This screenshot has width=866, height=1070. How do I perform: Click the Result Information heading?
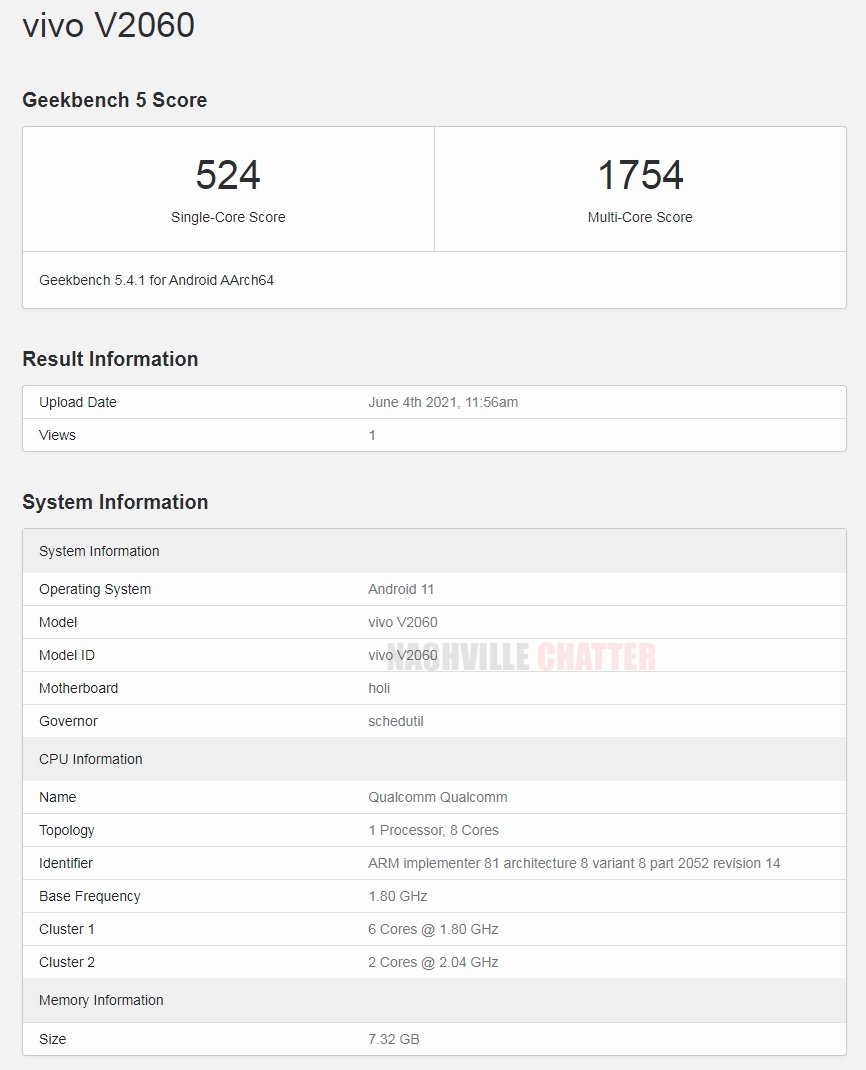(x=110, y=359)
